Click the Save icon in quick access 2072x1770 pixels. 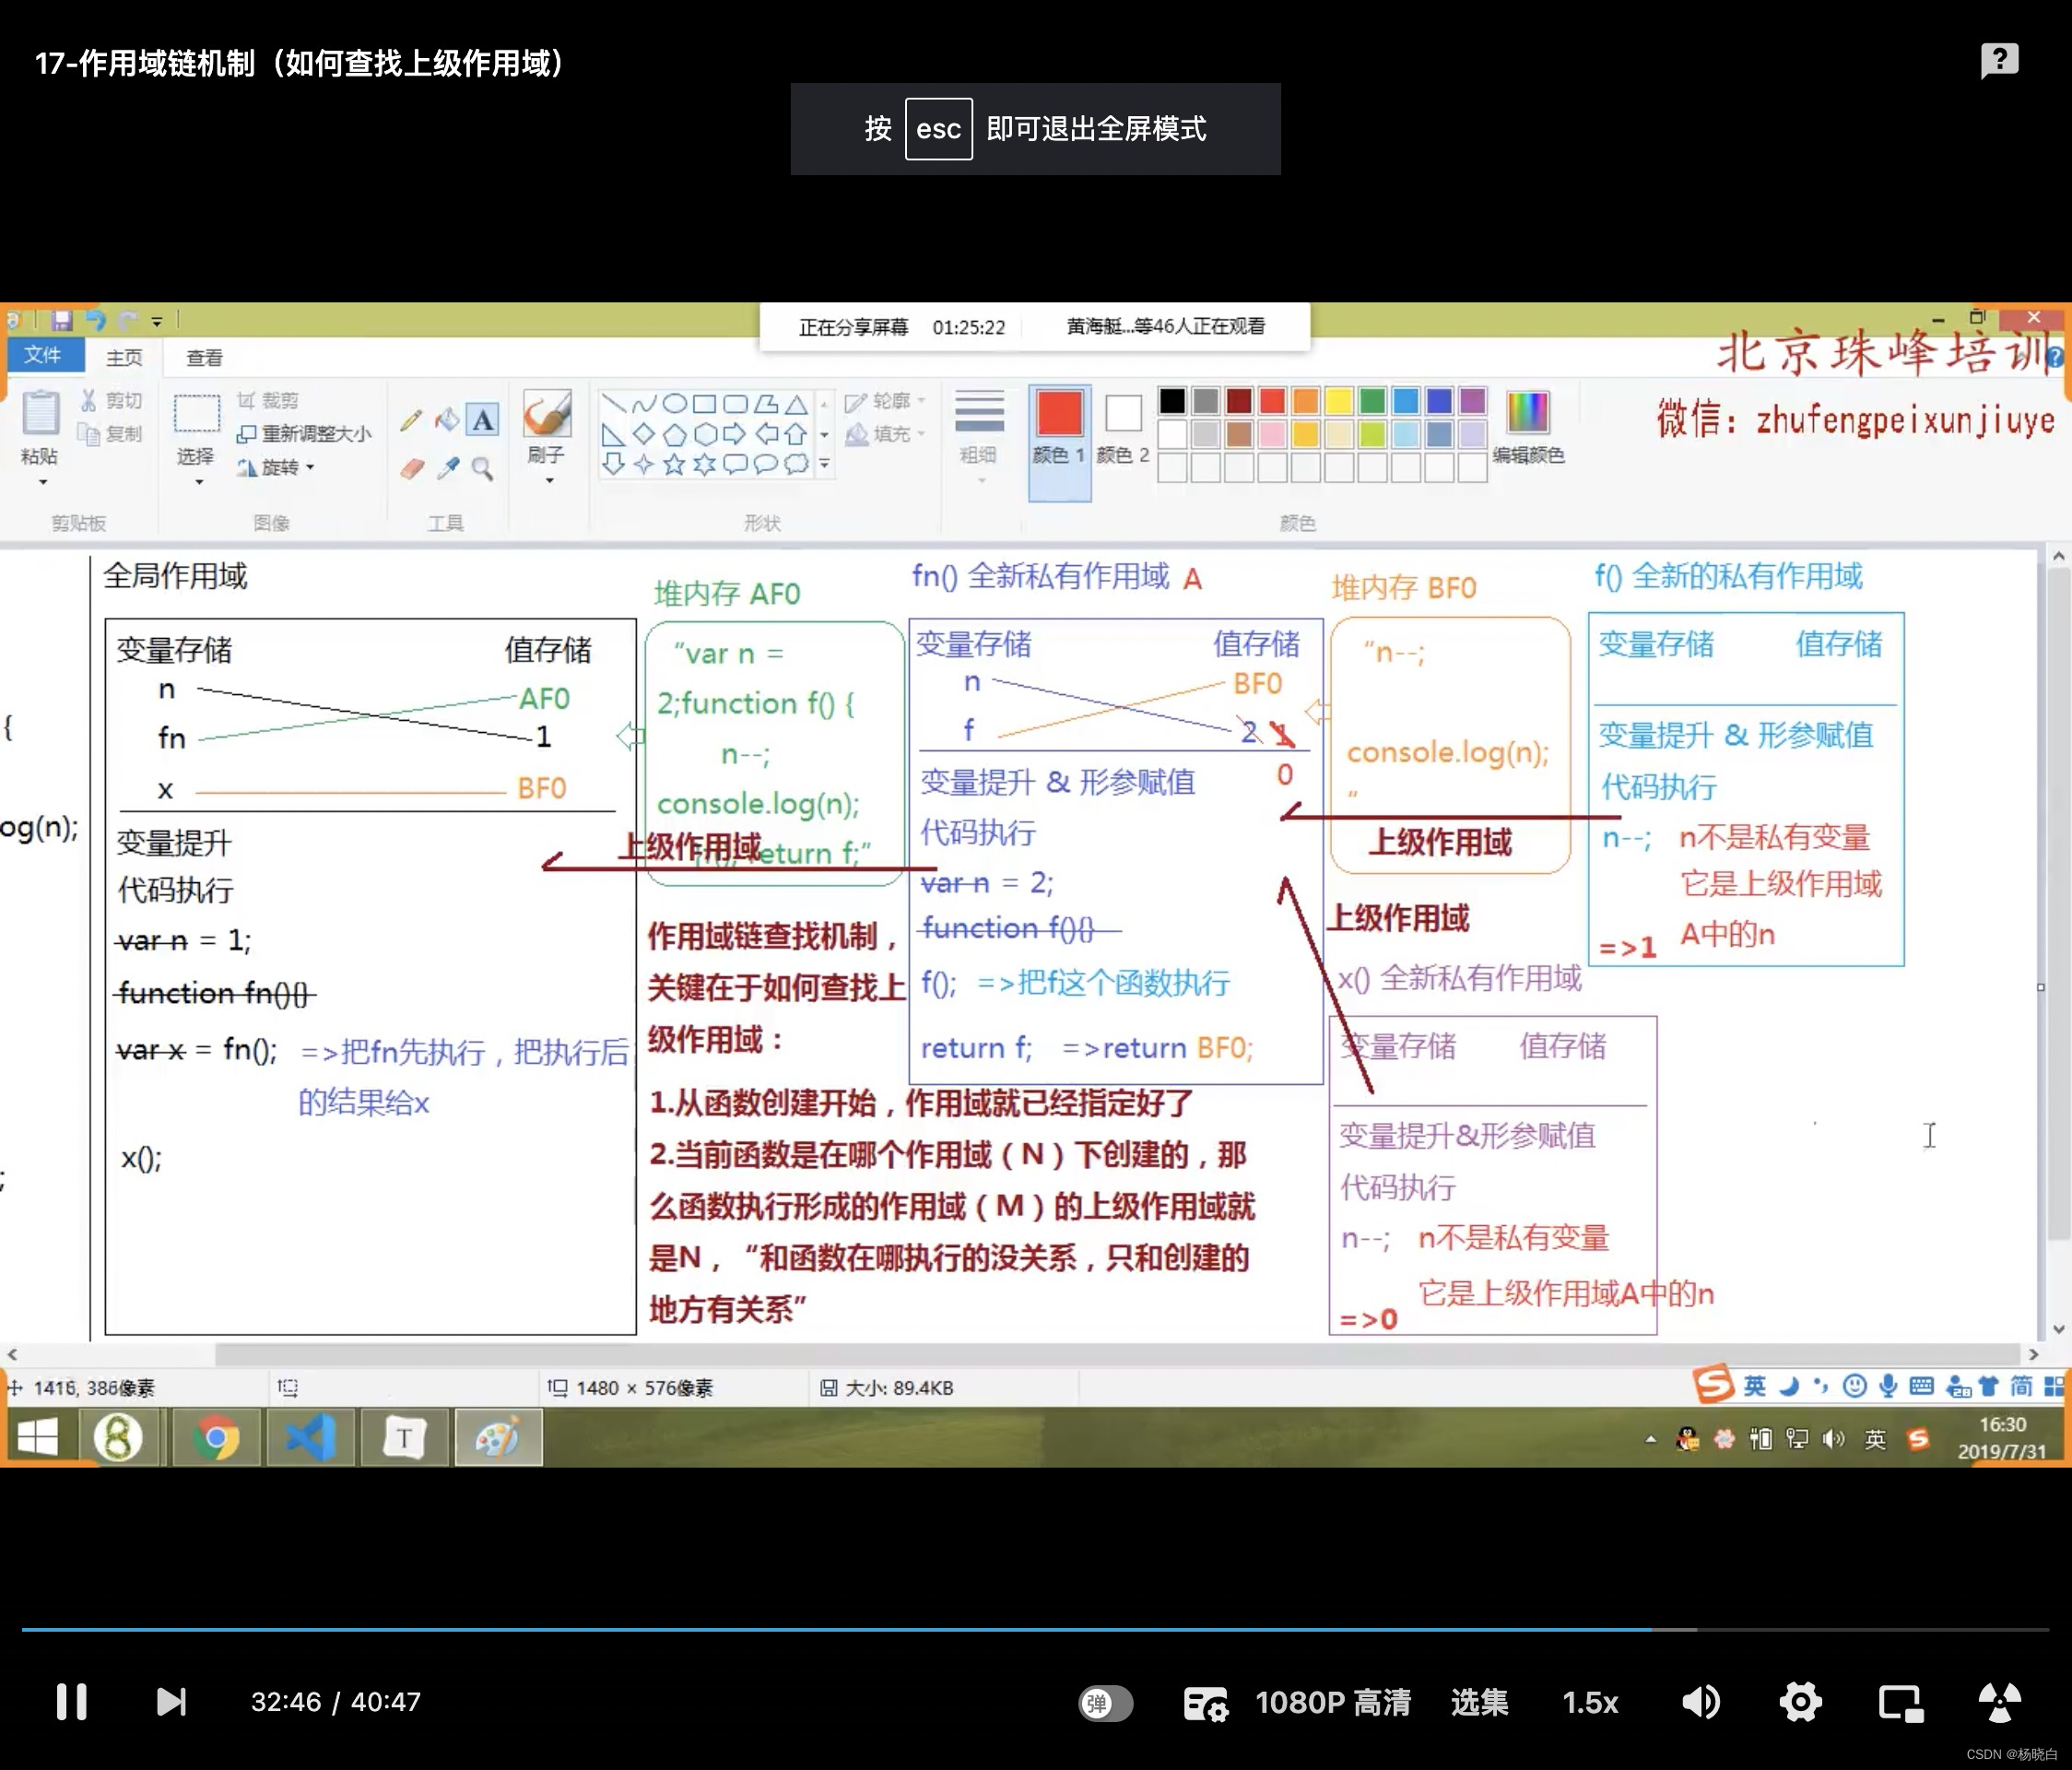click(x=62, y=320)
